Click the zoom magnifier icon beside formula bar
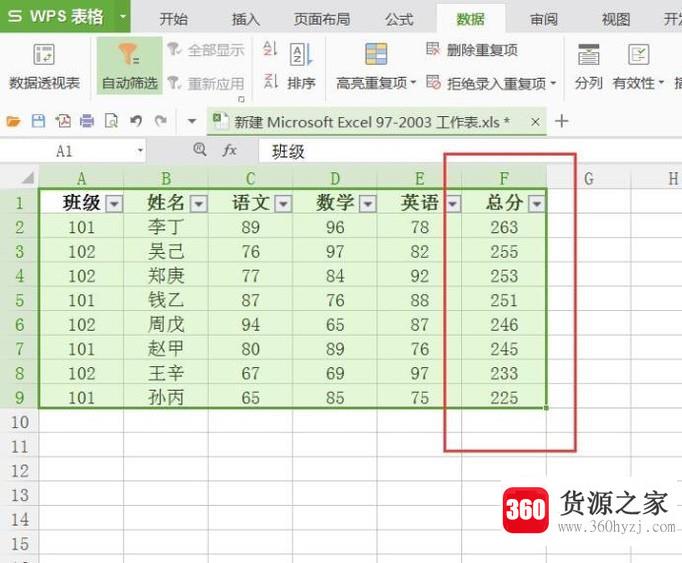This screenshot has height=563, width=682. [x=200, y=150]
